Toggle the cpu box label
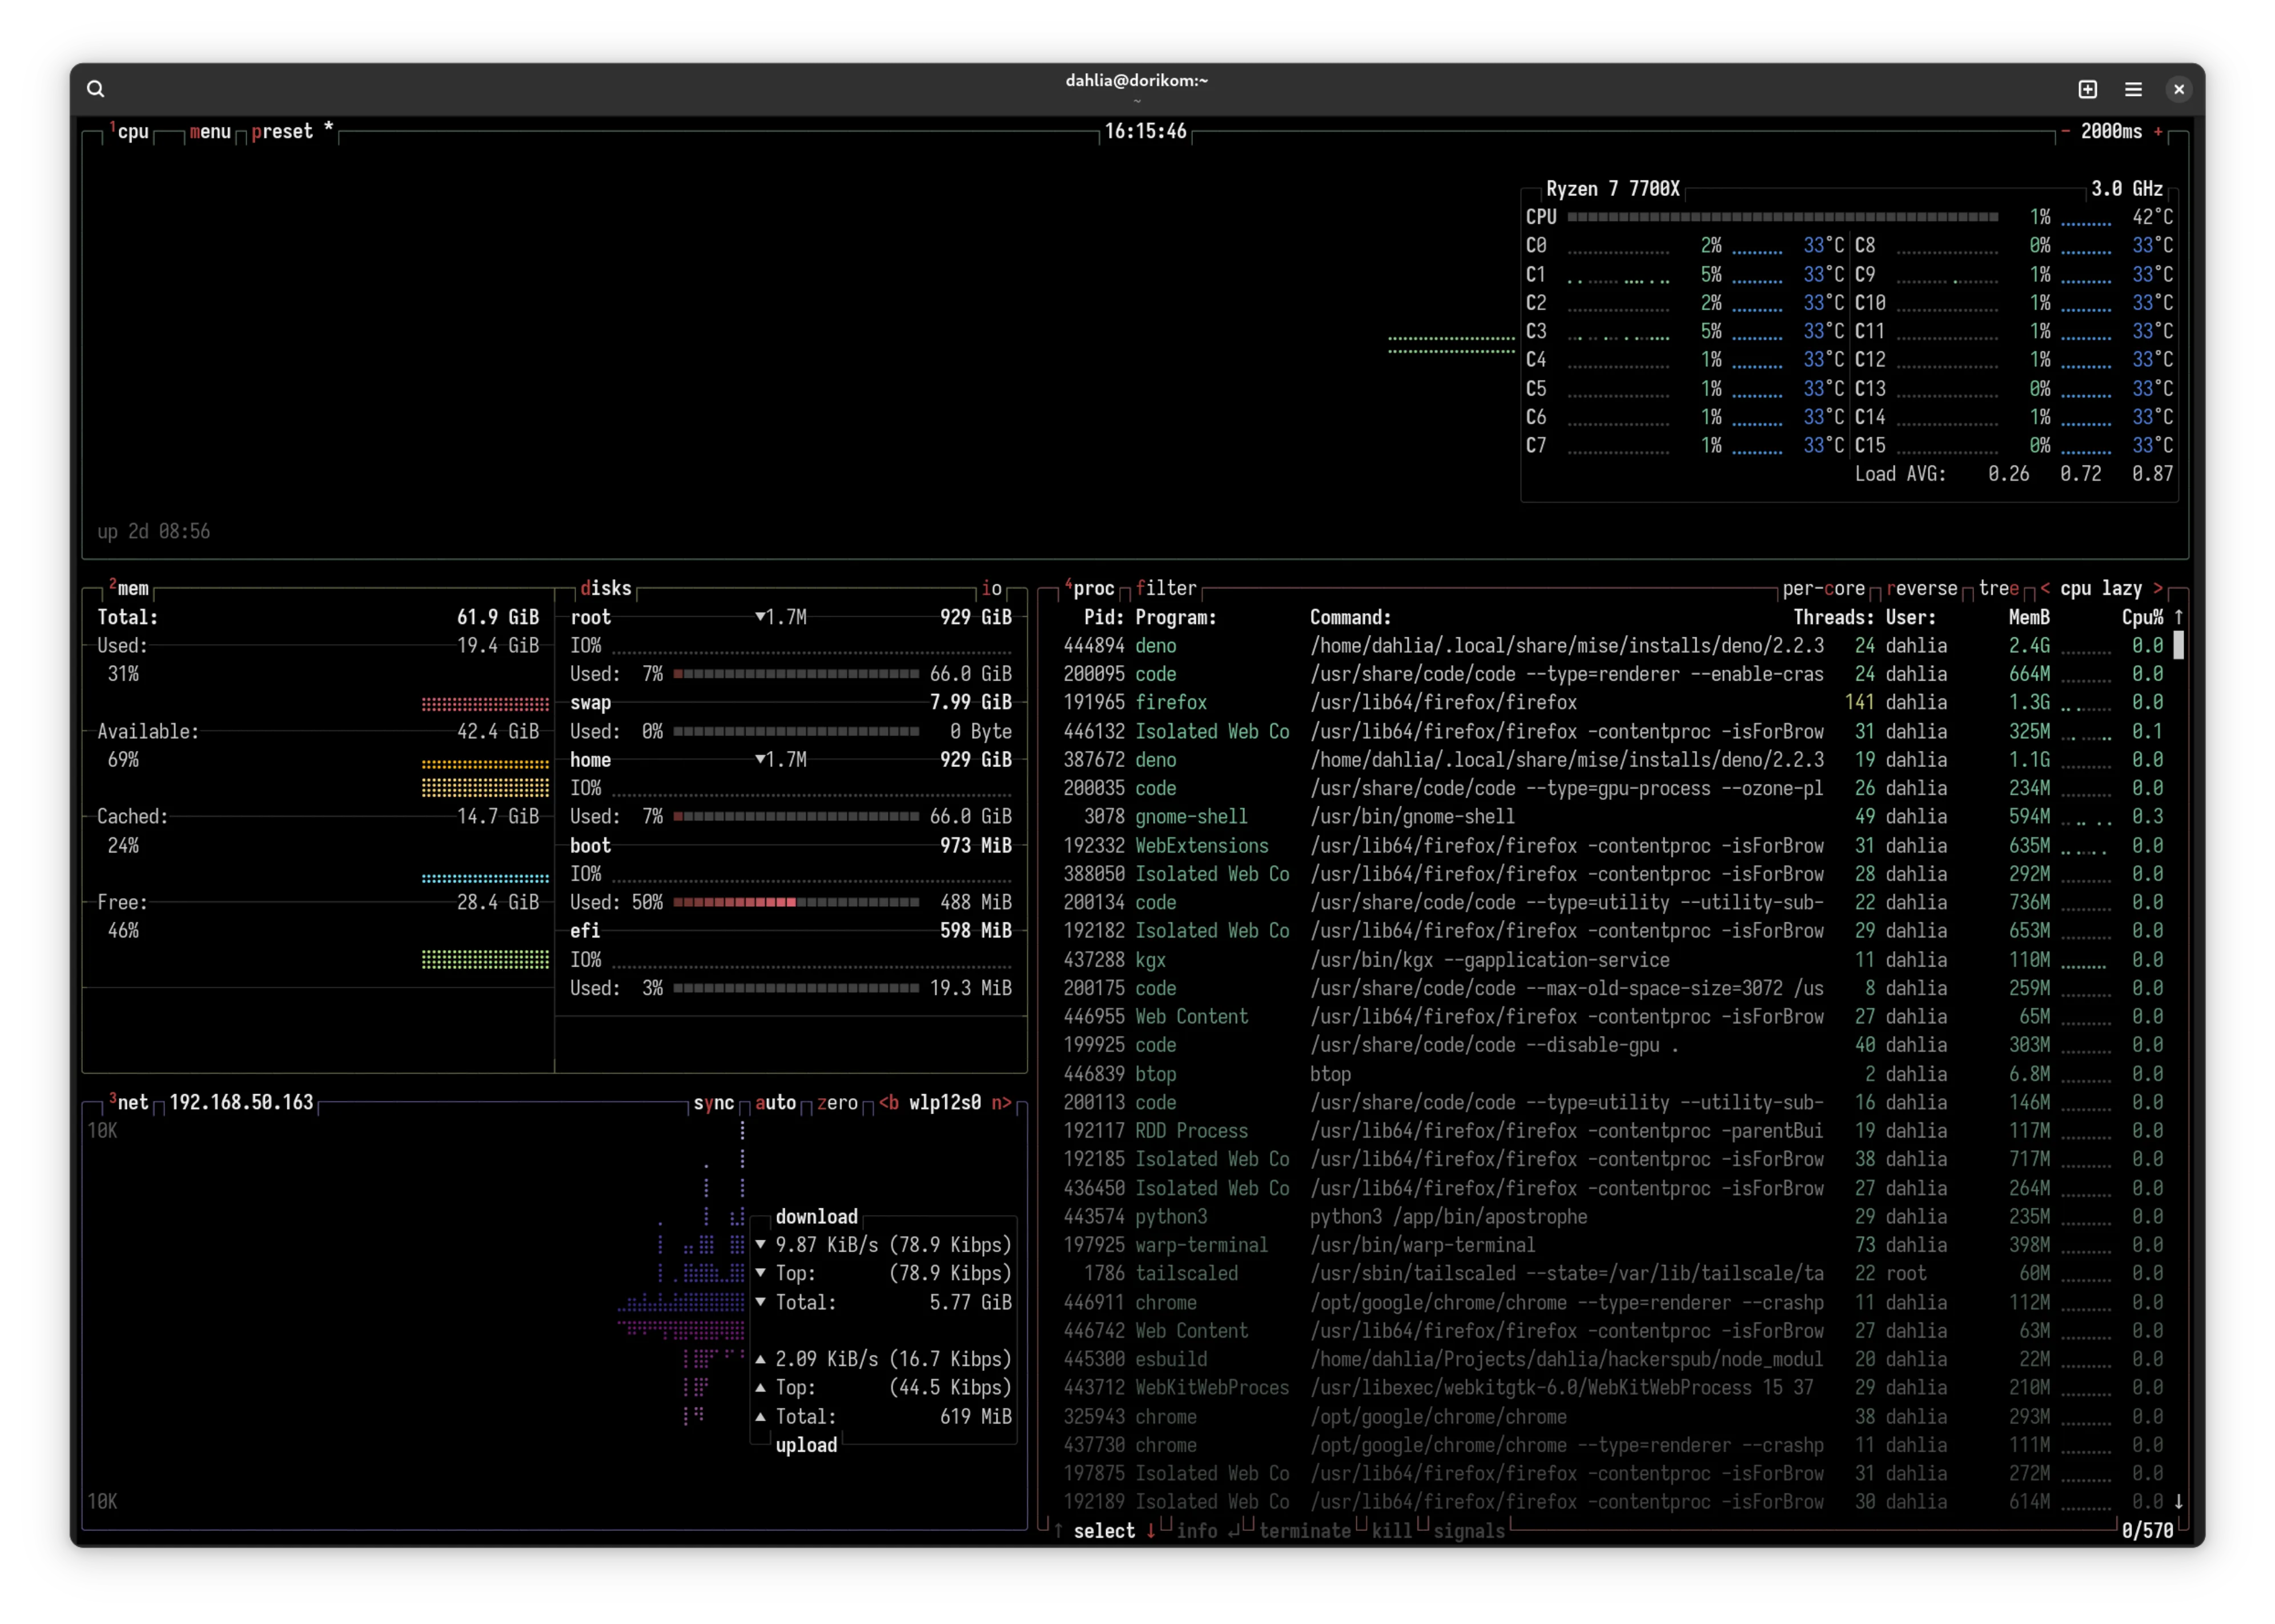This screenshot has width=2275, height=1624. 130,131
